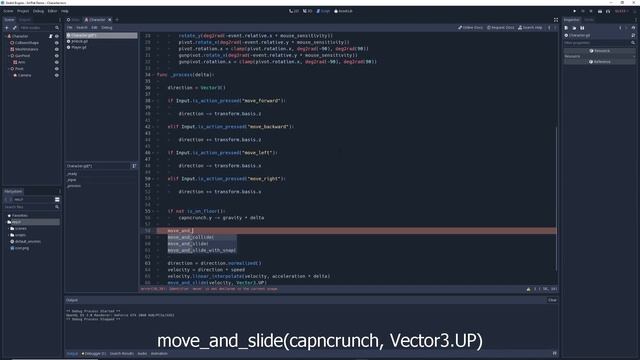The width and height of the screenshot is (640, 360).
Task: Open the Debugger bottom panel
Action: coord(94,353)
